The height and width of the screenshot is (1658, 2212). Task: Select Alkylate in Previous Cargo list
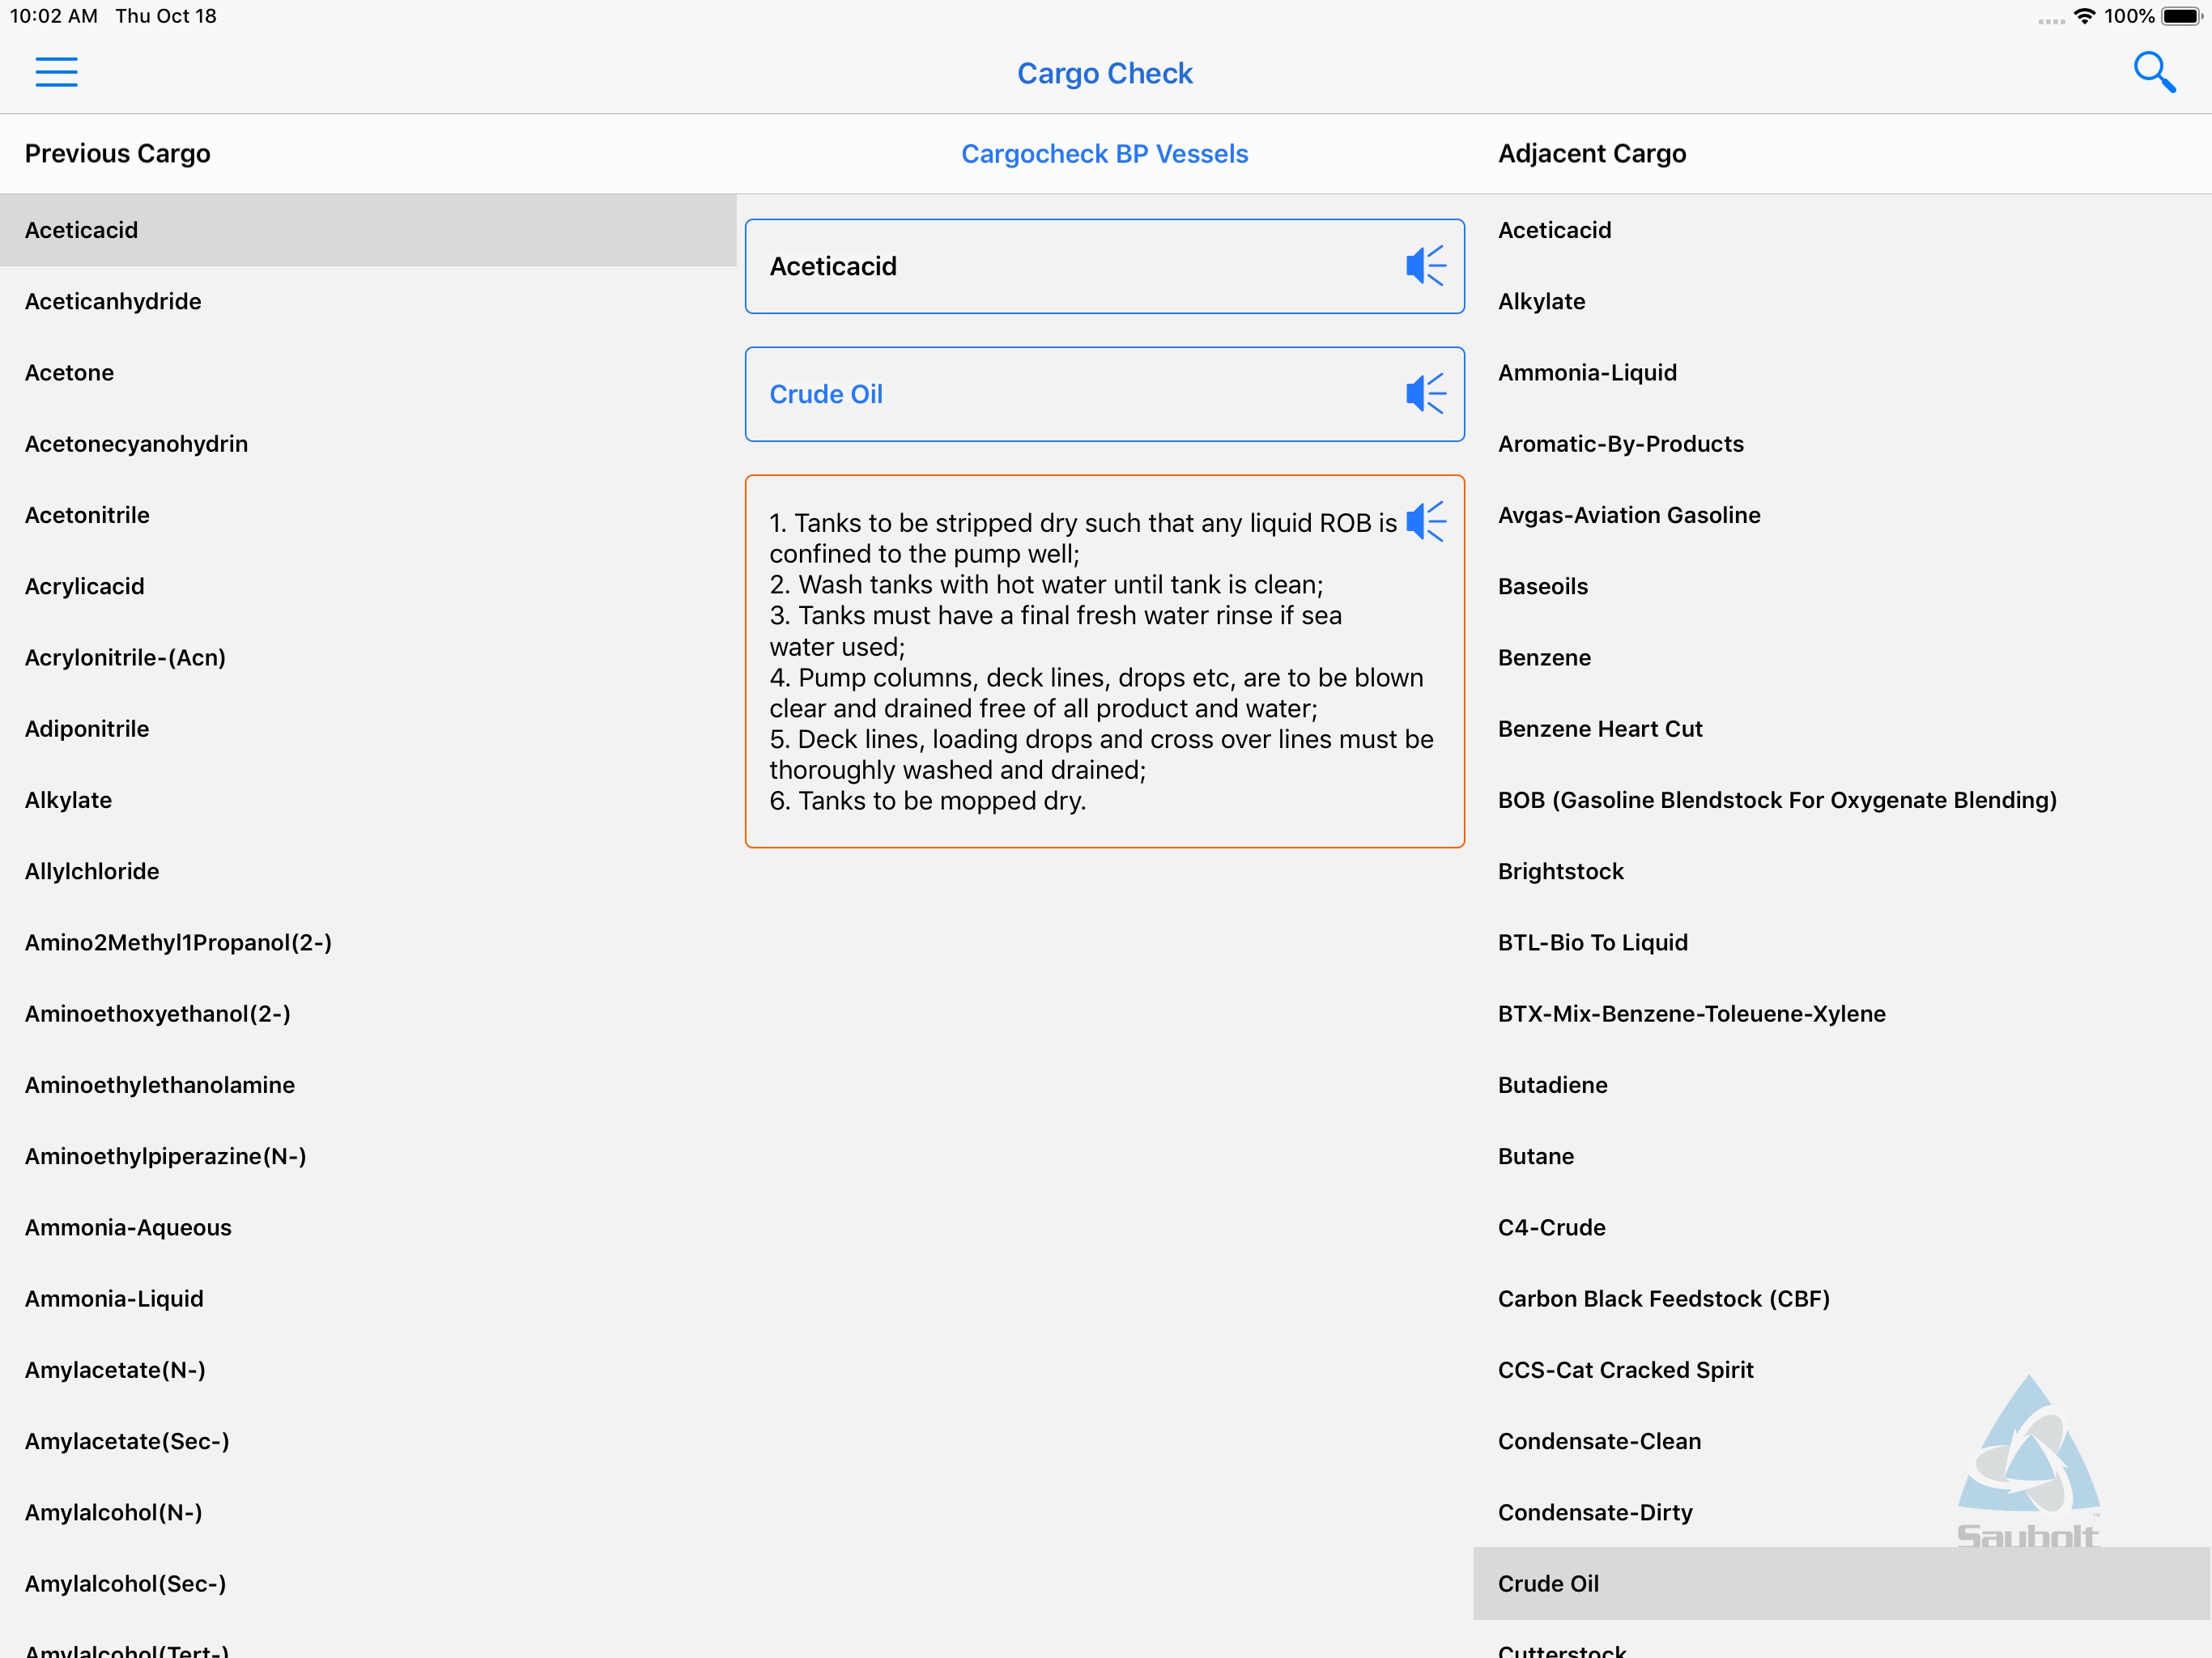click(x=368, y=800)
